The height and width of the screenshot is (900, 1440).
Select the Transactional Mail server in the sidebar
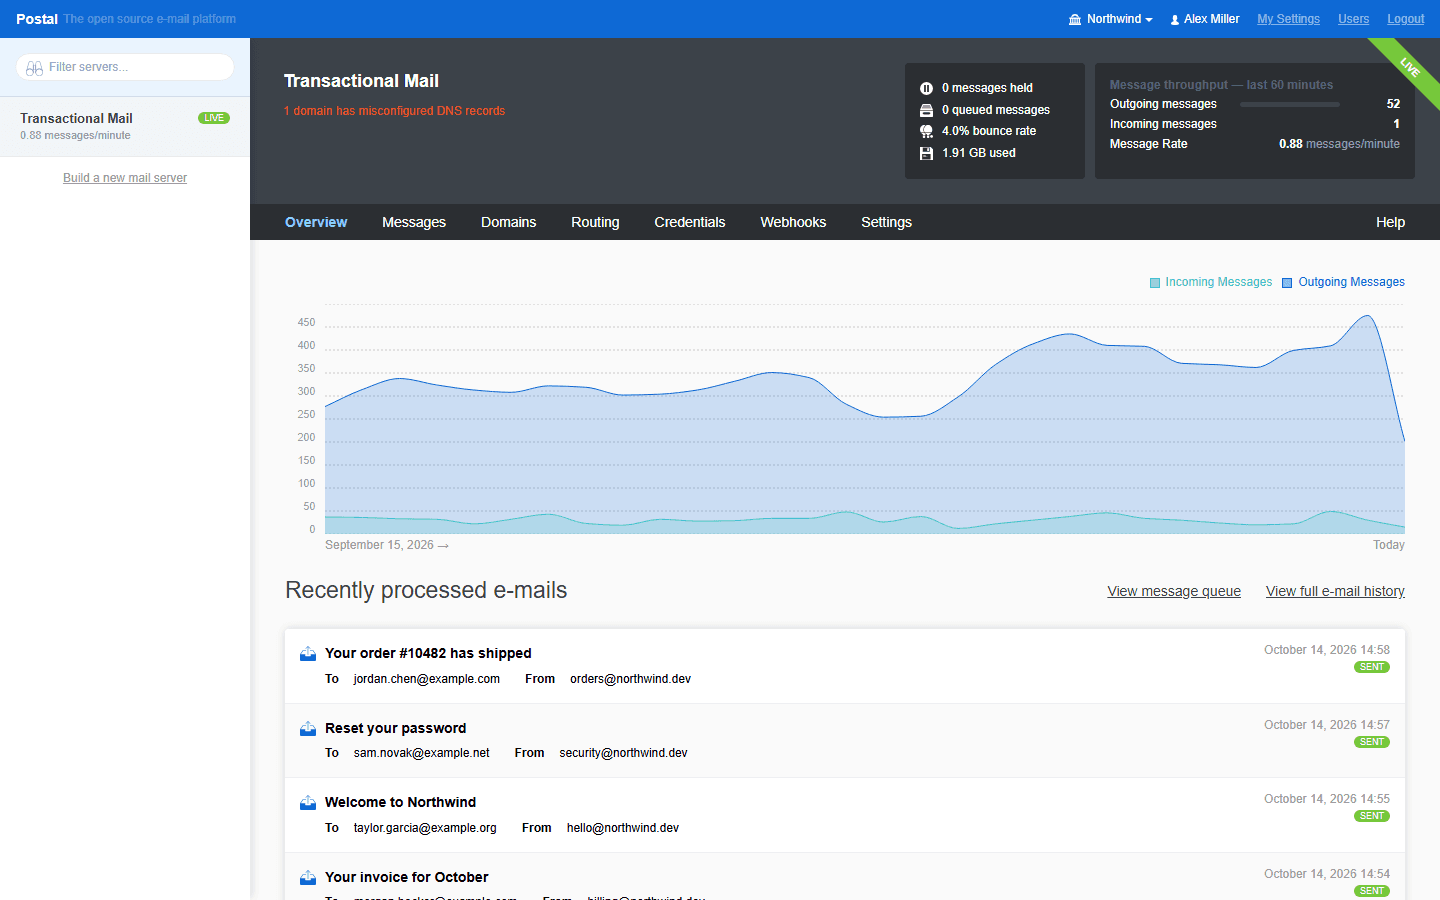pos(125,126)
